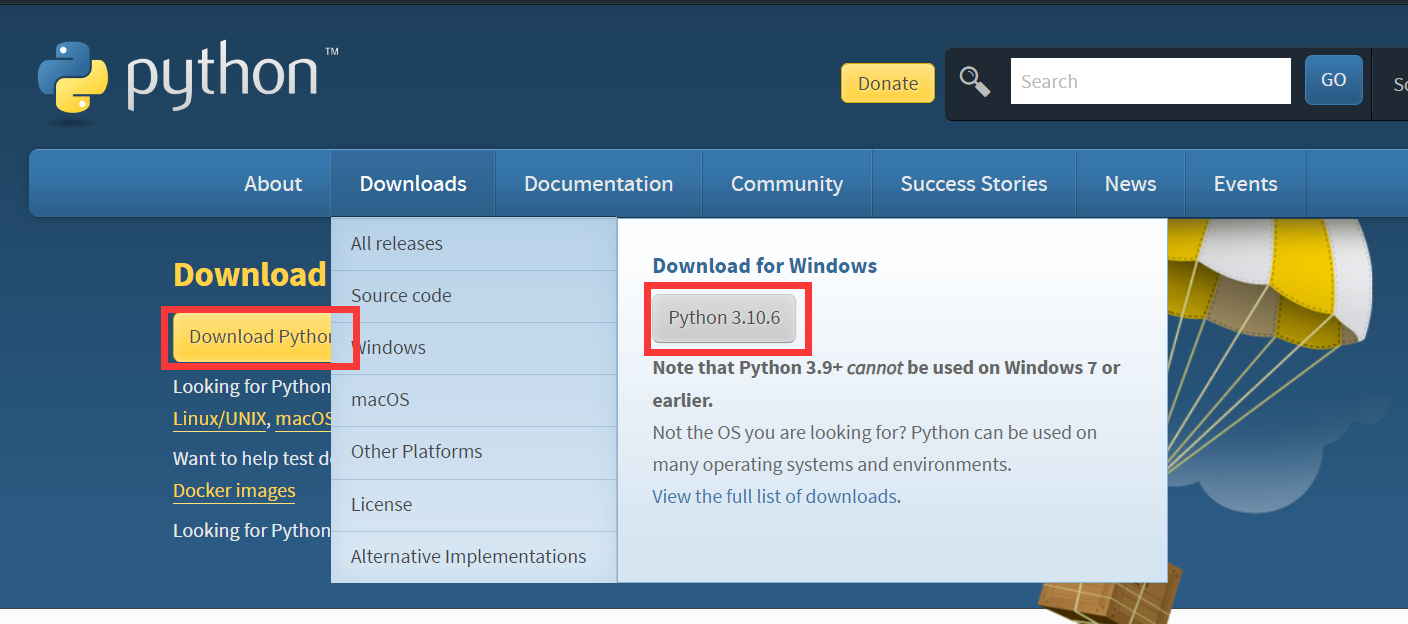Select Alternative Implementations in Downloads dropdown

coord(474,557)
